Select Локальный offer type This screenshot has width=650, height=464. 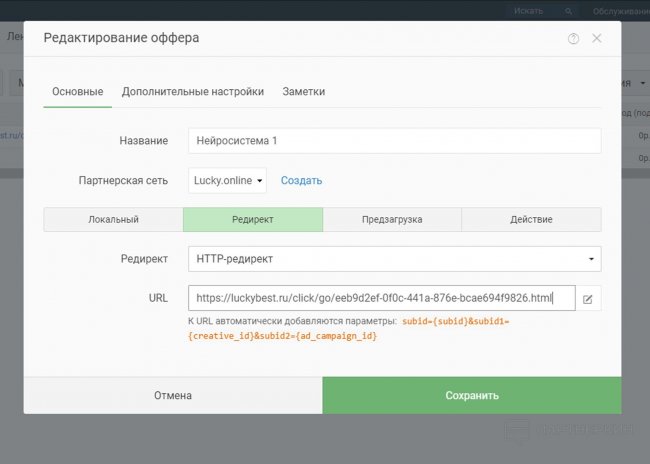113,219
